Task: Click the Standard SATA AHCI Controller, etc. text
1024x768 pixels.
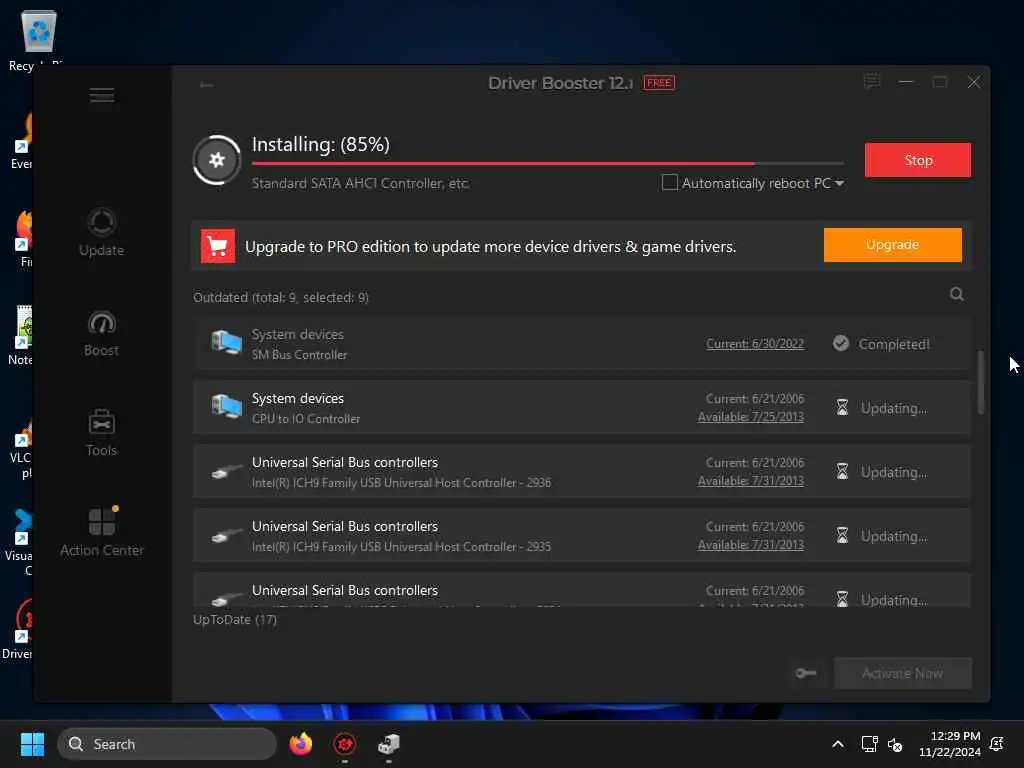Action: [x=360, y=184]
